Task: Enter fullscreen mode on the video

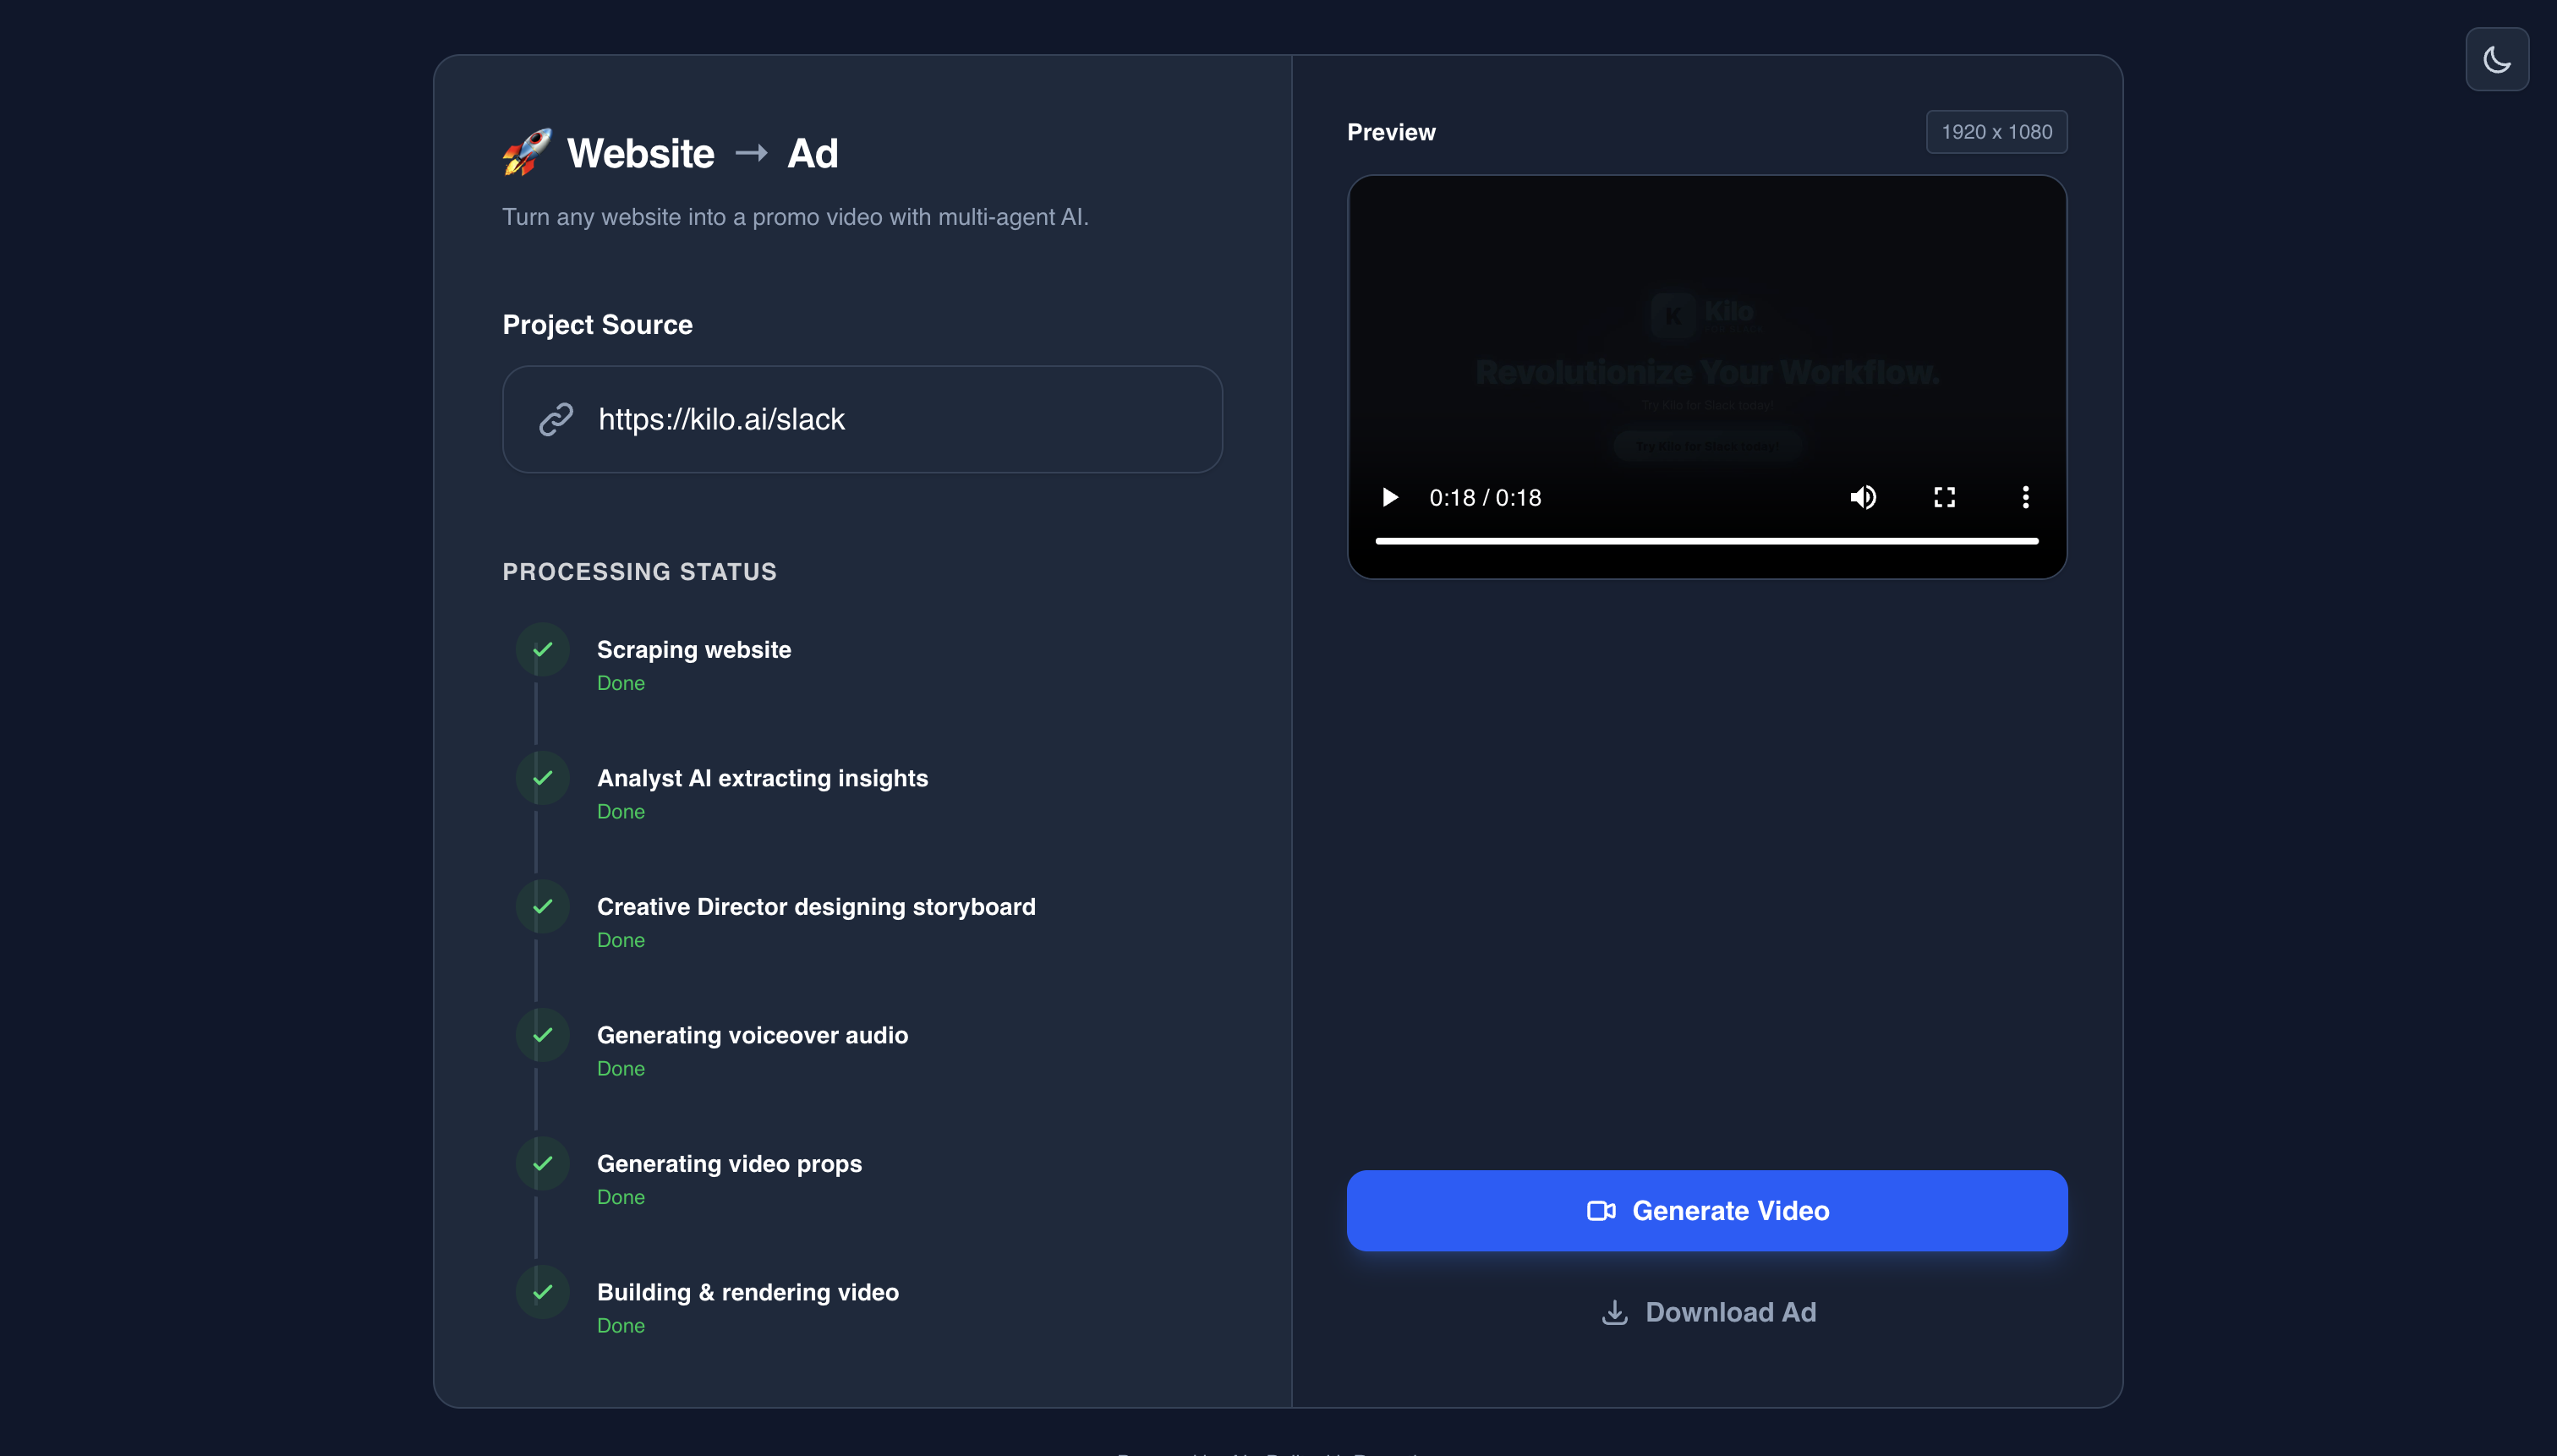Action: [x=1943, y=497]
